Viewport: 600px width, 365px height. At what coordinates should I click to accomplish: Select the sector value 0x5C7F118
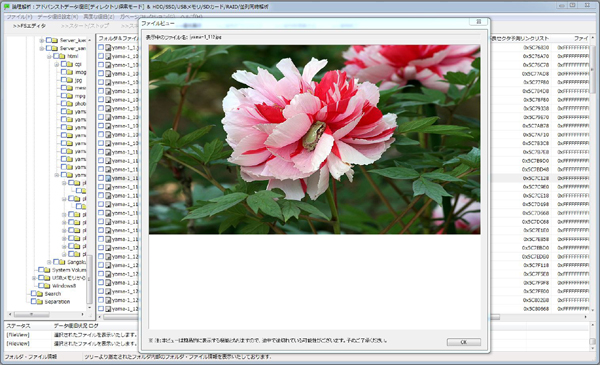click(x=536, y=265)
